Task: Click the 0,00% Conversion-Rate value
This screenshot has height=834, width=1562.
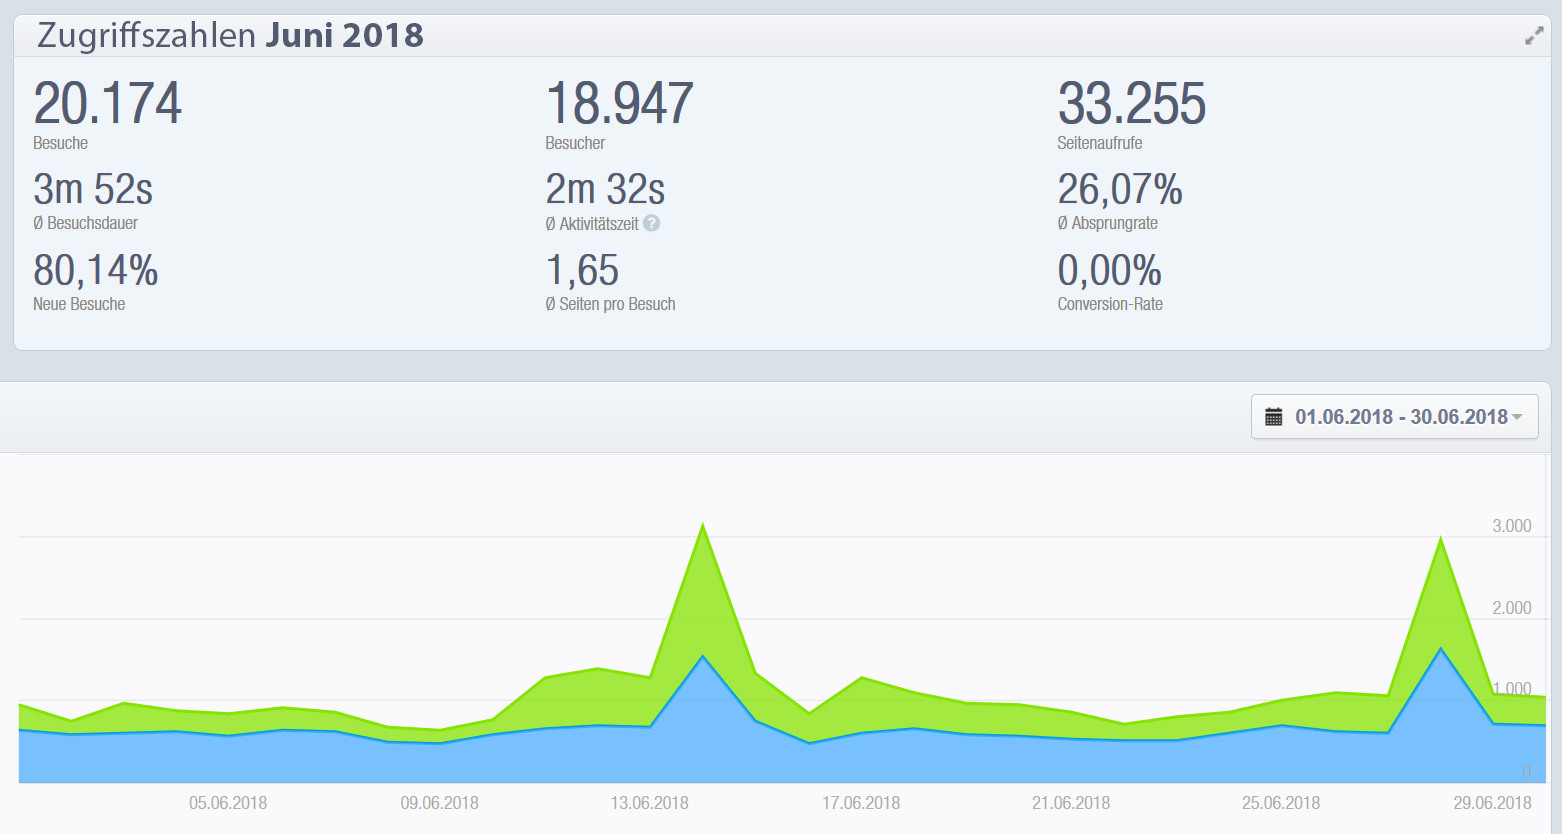Action: tap(1109, 270)
